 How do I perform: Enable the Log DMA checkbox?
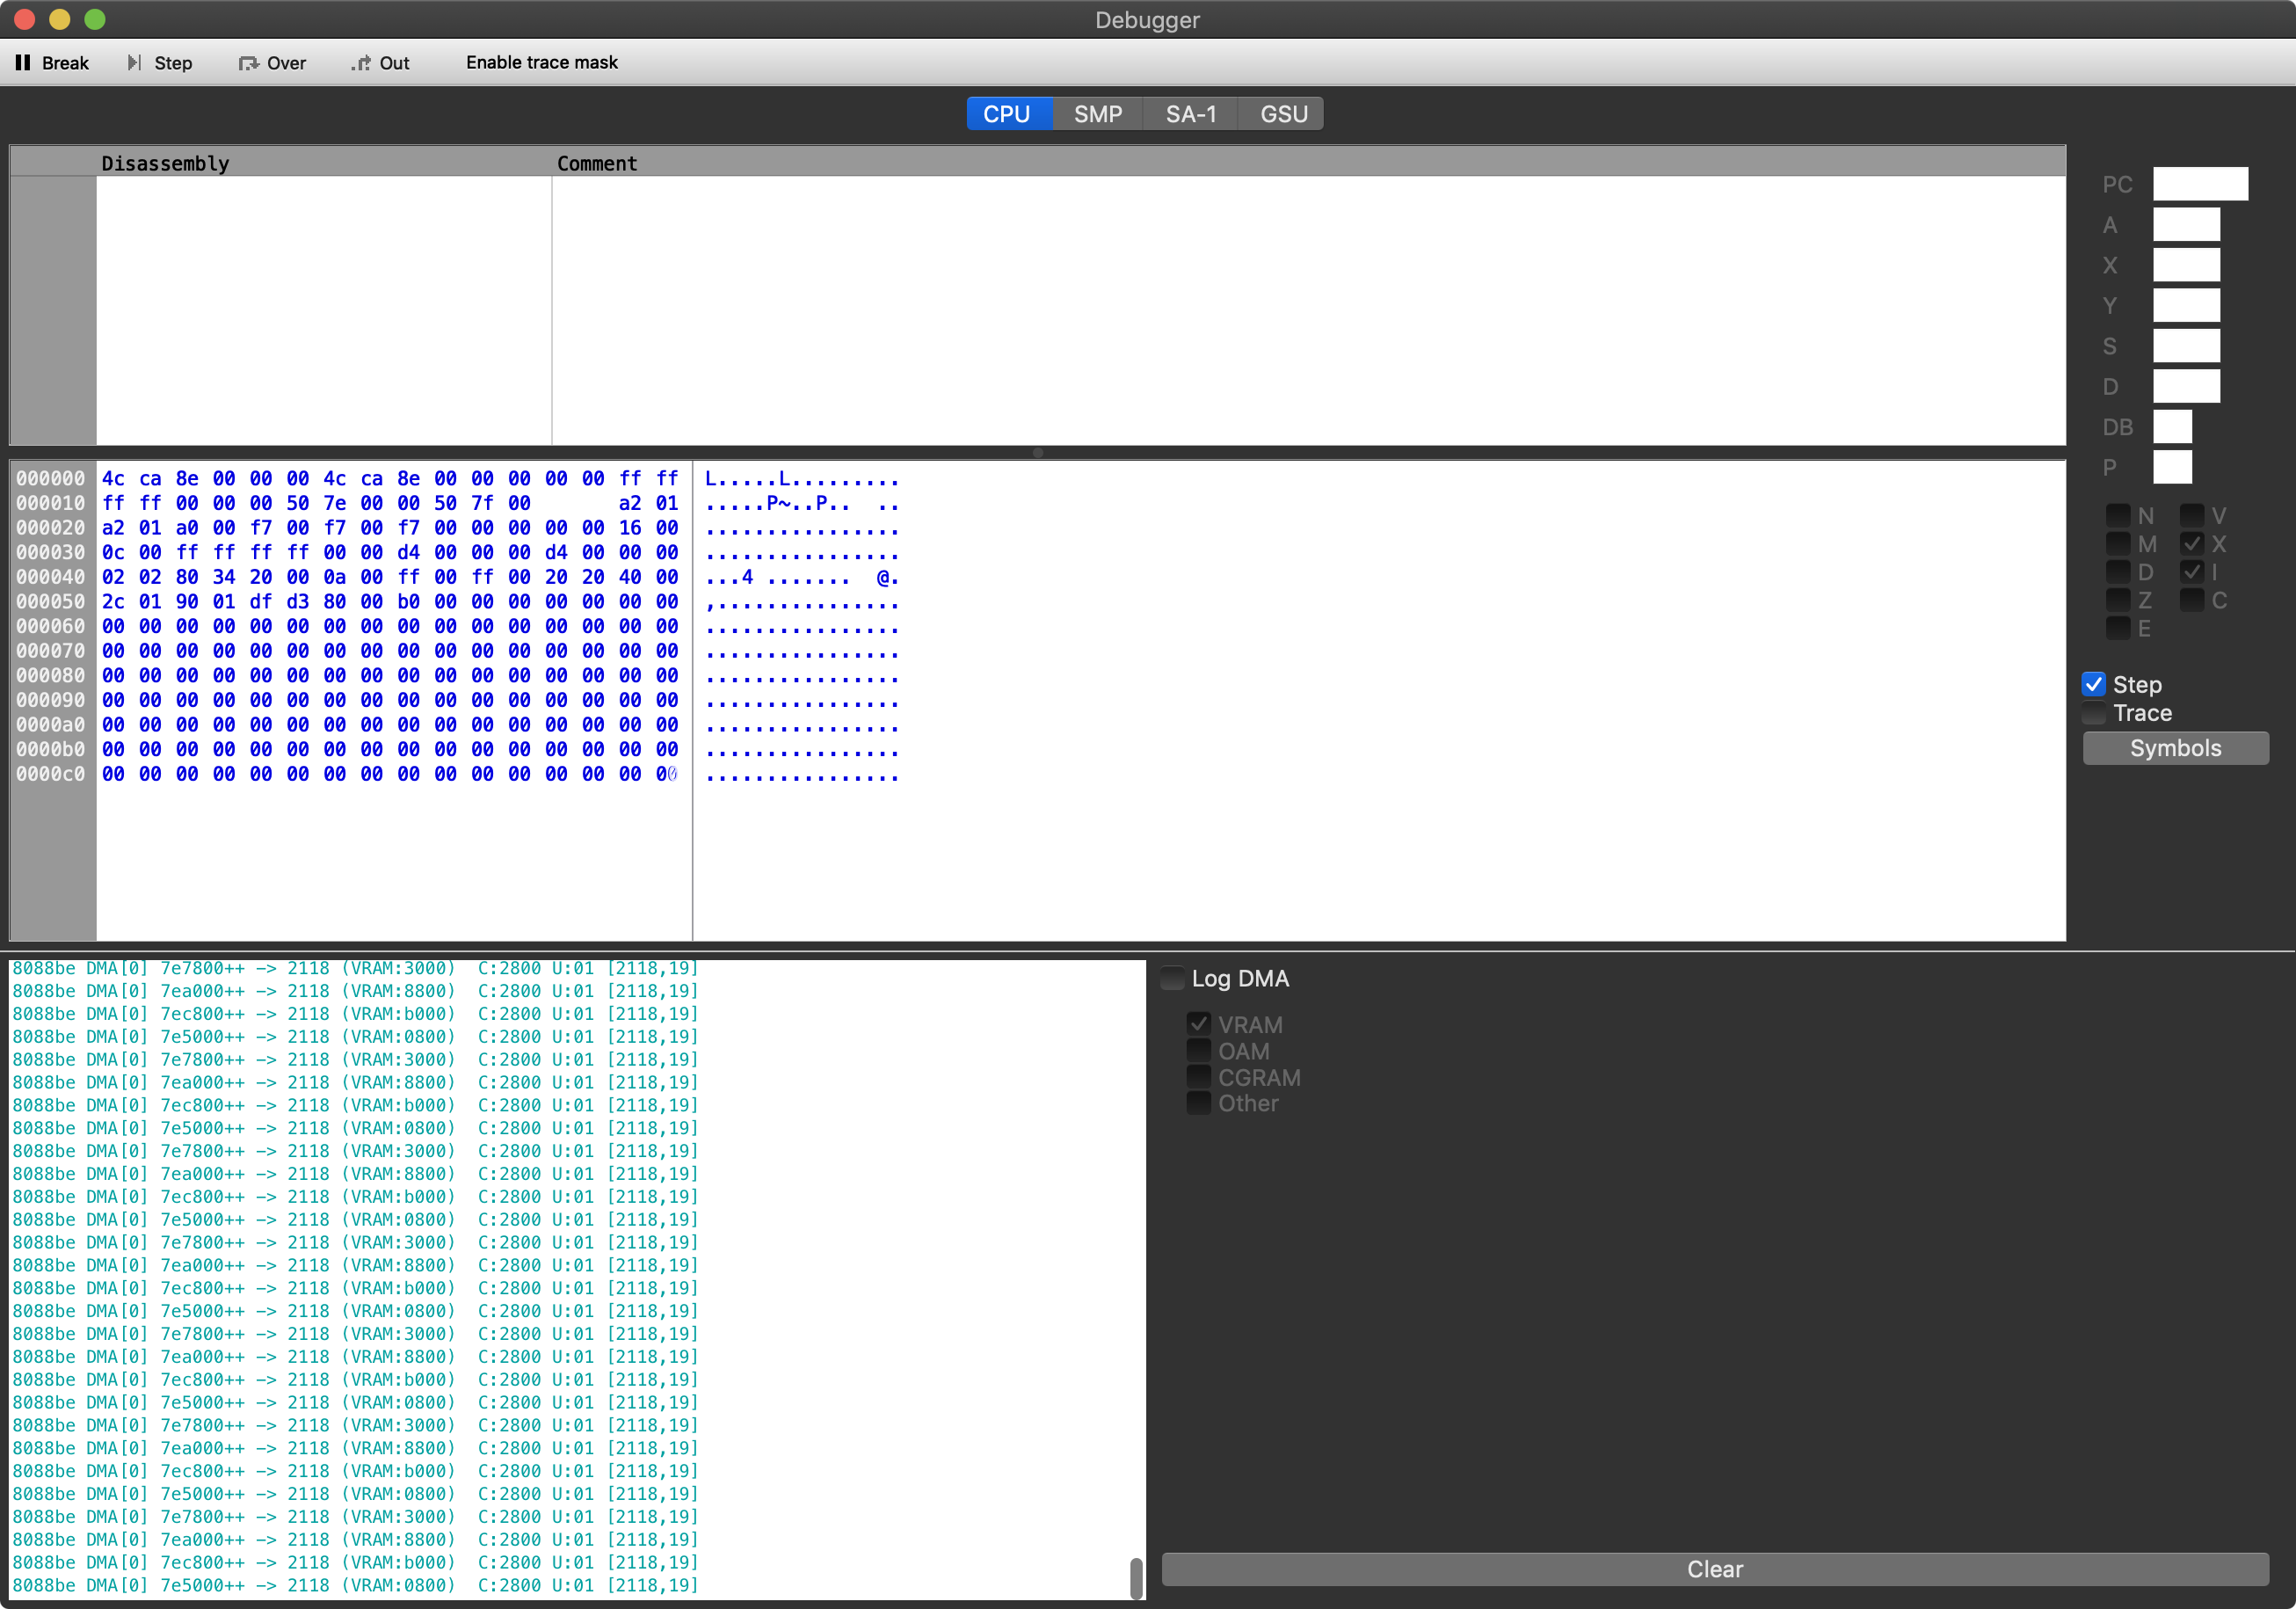1172,978
